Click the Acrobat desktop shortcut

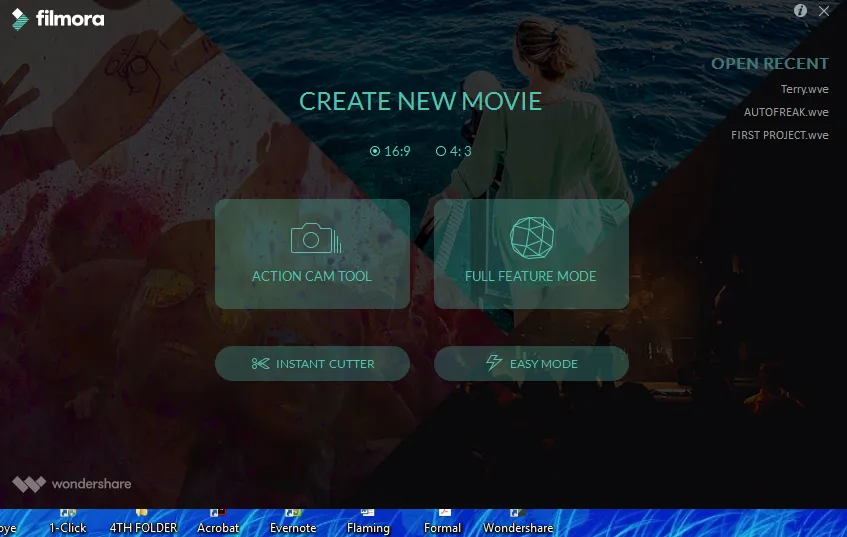(x=218, y=523)
